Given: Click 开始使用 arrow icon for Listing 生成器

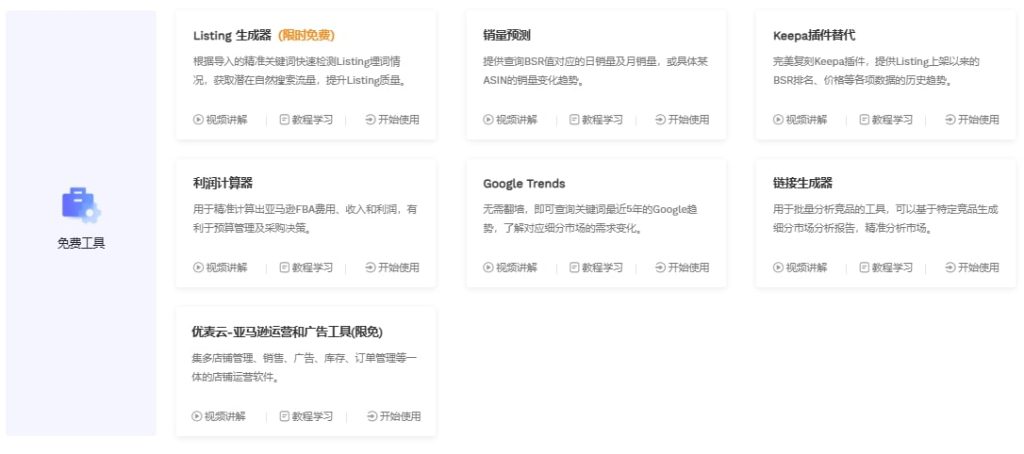Looking at the screenshot, I should click(370, 120).
